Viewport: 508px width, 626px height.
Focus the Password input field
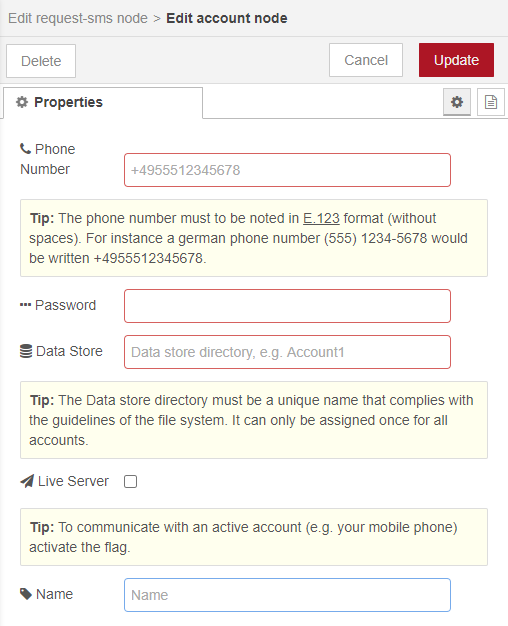[288, 306]
